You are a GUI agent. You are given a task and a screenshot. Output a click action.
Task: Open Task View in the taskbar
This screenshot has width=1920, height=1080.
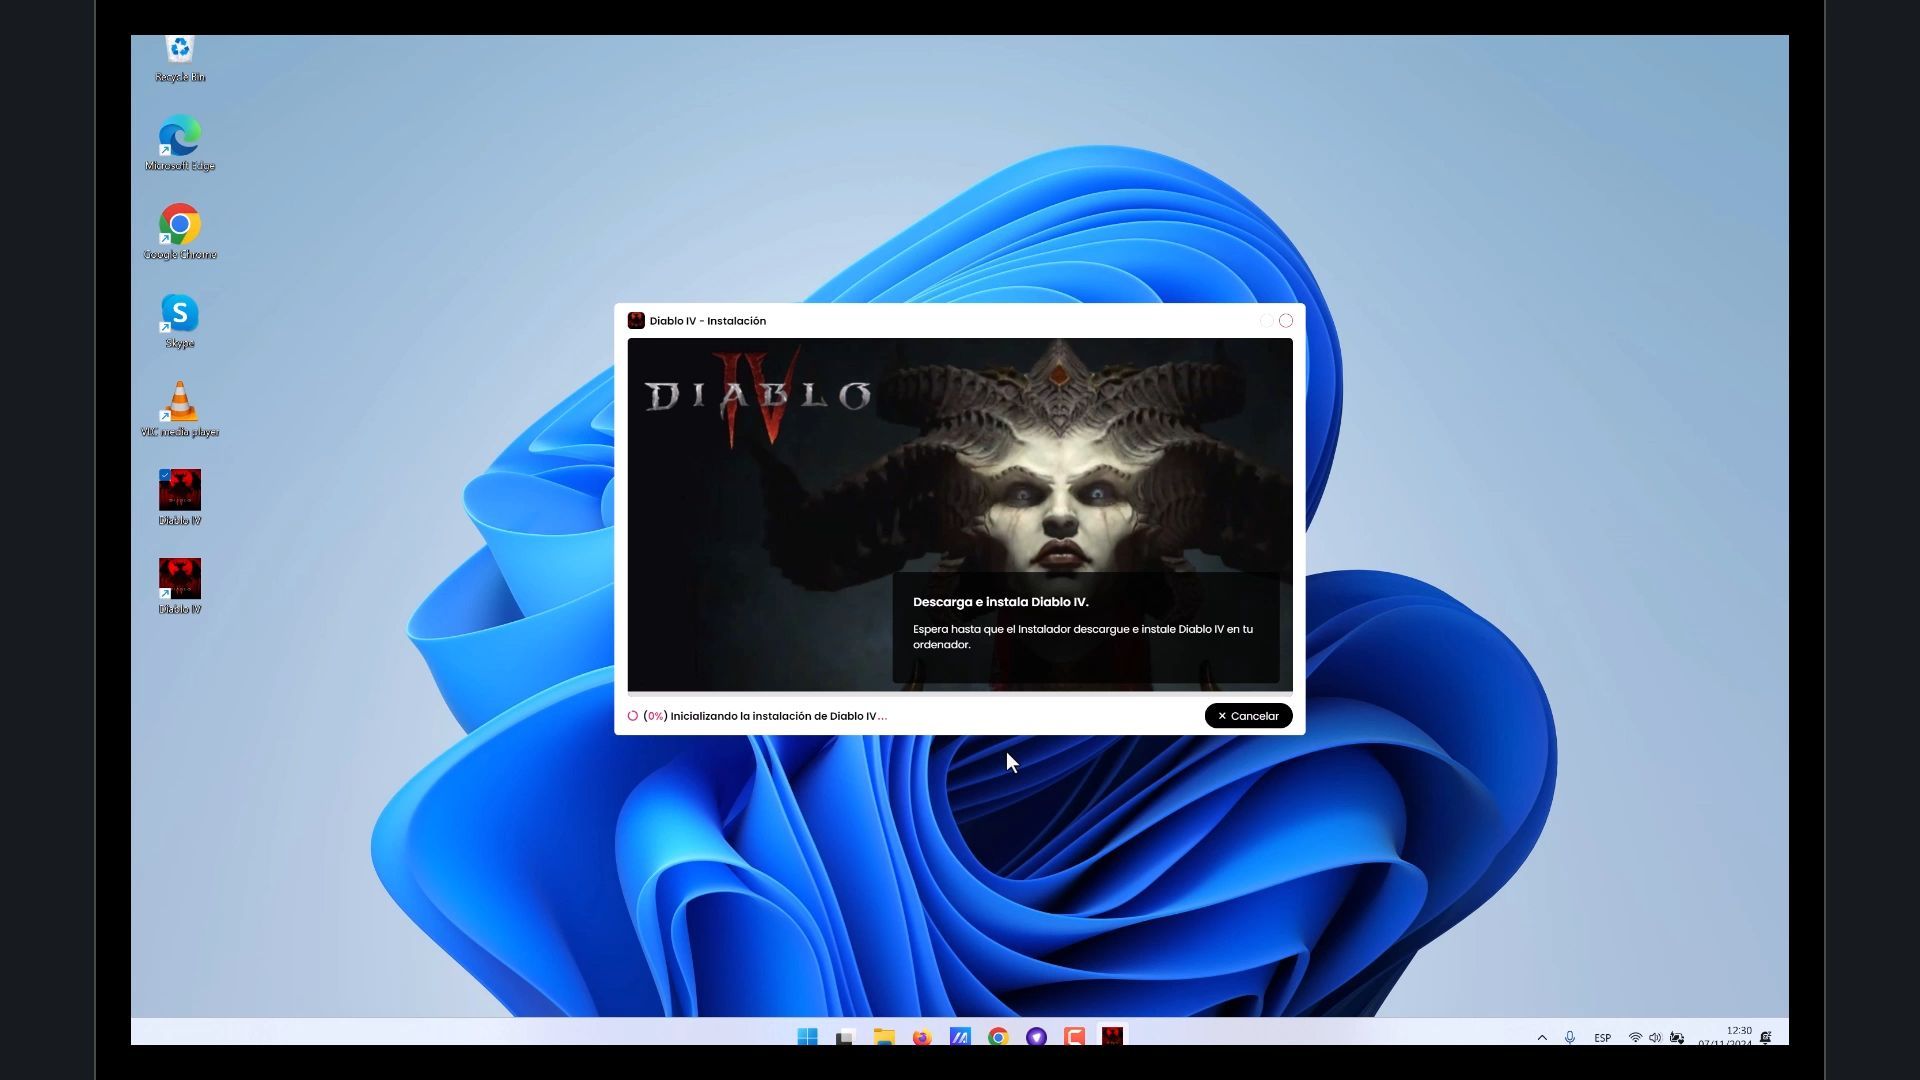pyautogui.click(x=846, y=1036)
